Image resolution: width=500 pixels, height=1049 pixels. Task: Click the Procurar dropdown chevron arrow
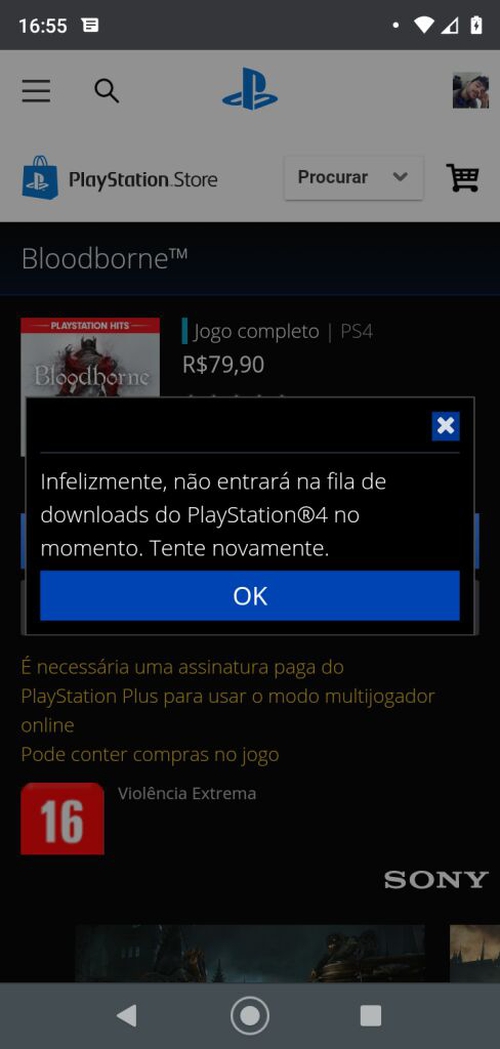coord(400,177)
